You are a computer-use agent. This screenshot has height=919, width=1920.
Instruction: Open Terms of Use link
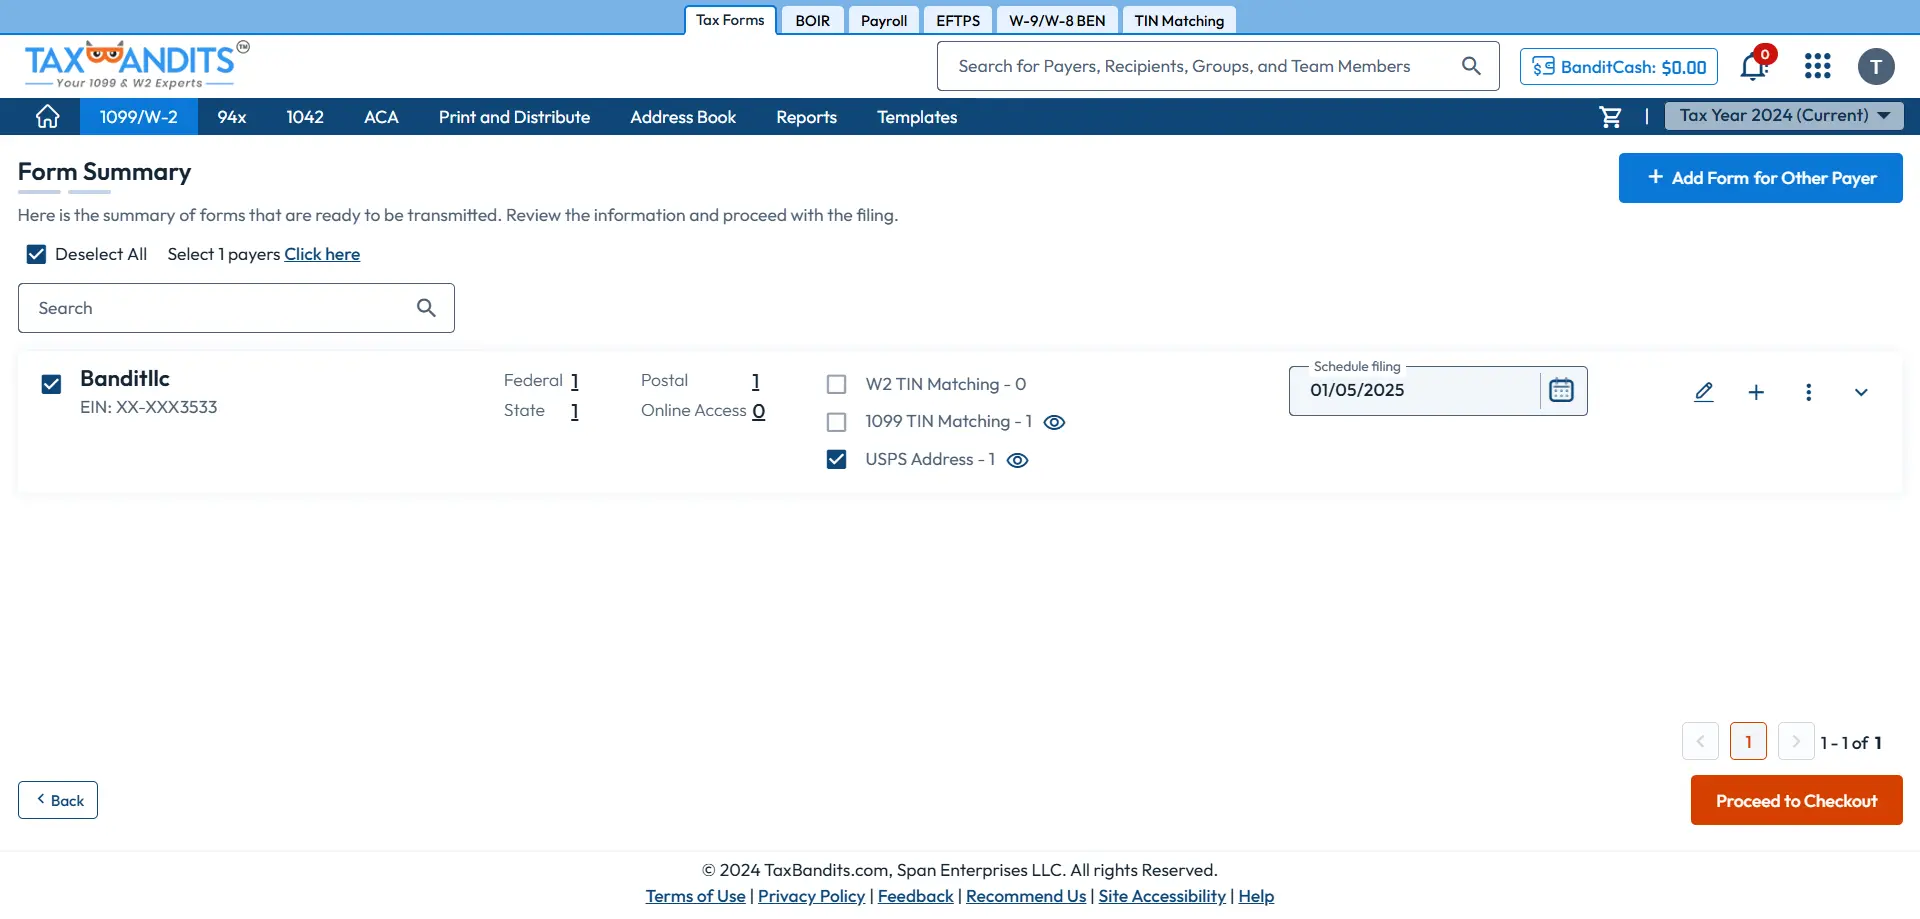[x=695, y=896]
